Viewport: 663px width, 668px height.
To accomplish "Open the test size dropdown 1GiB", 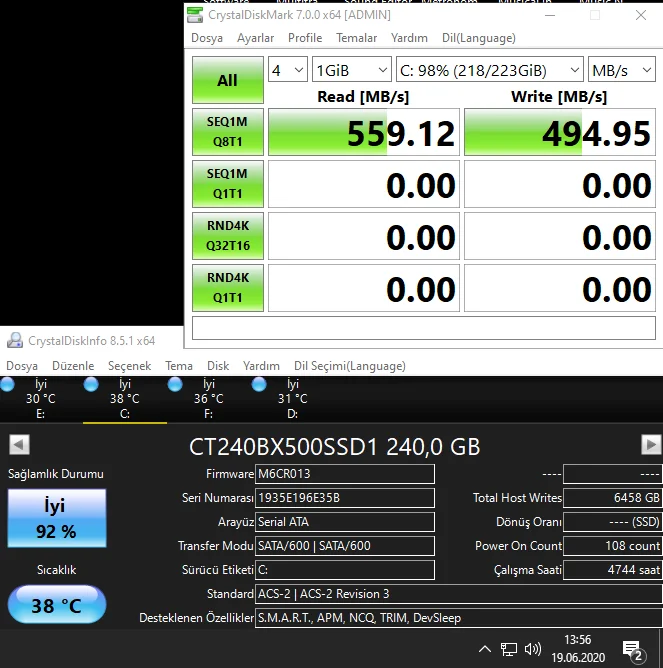I will click(352, 69).
